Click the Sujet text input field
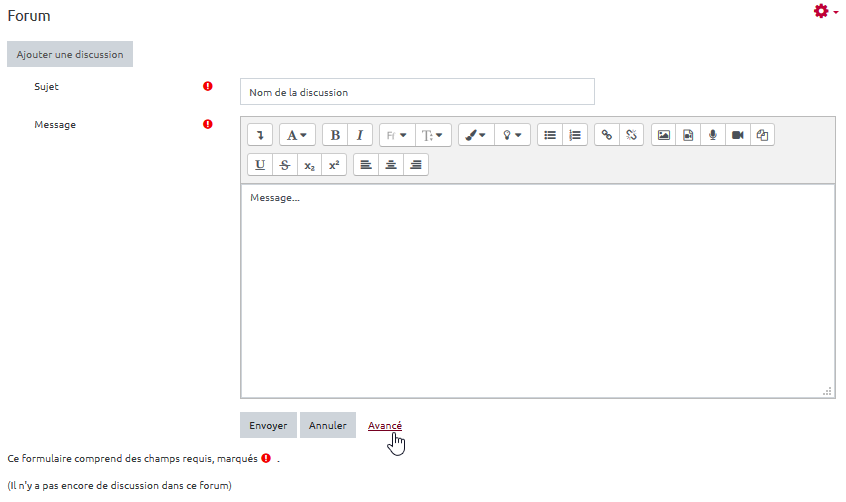The height and width of the screenshot is (502, 846). [417, 92]
